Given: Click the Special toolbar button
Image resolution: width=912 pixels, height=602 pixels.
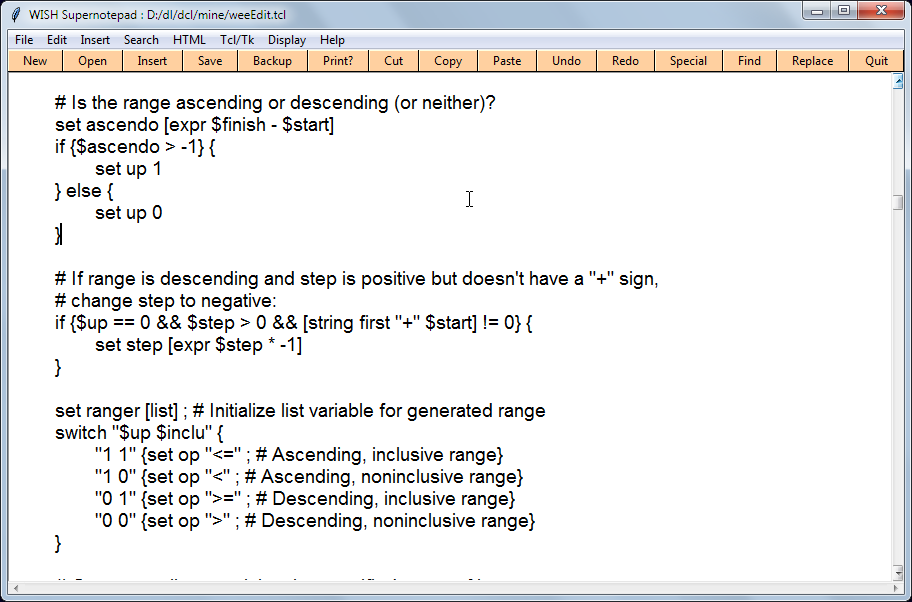Looking at the screenshot, I should click(x=688, y=61).
